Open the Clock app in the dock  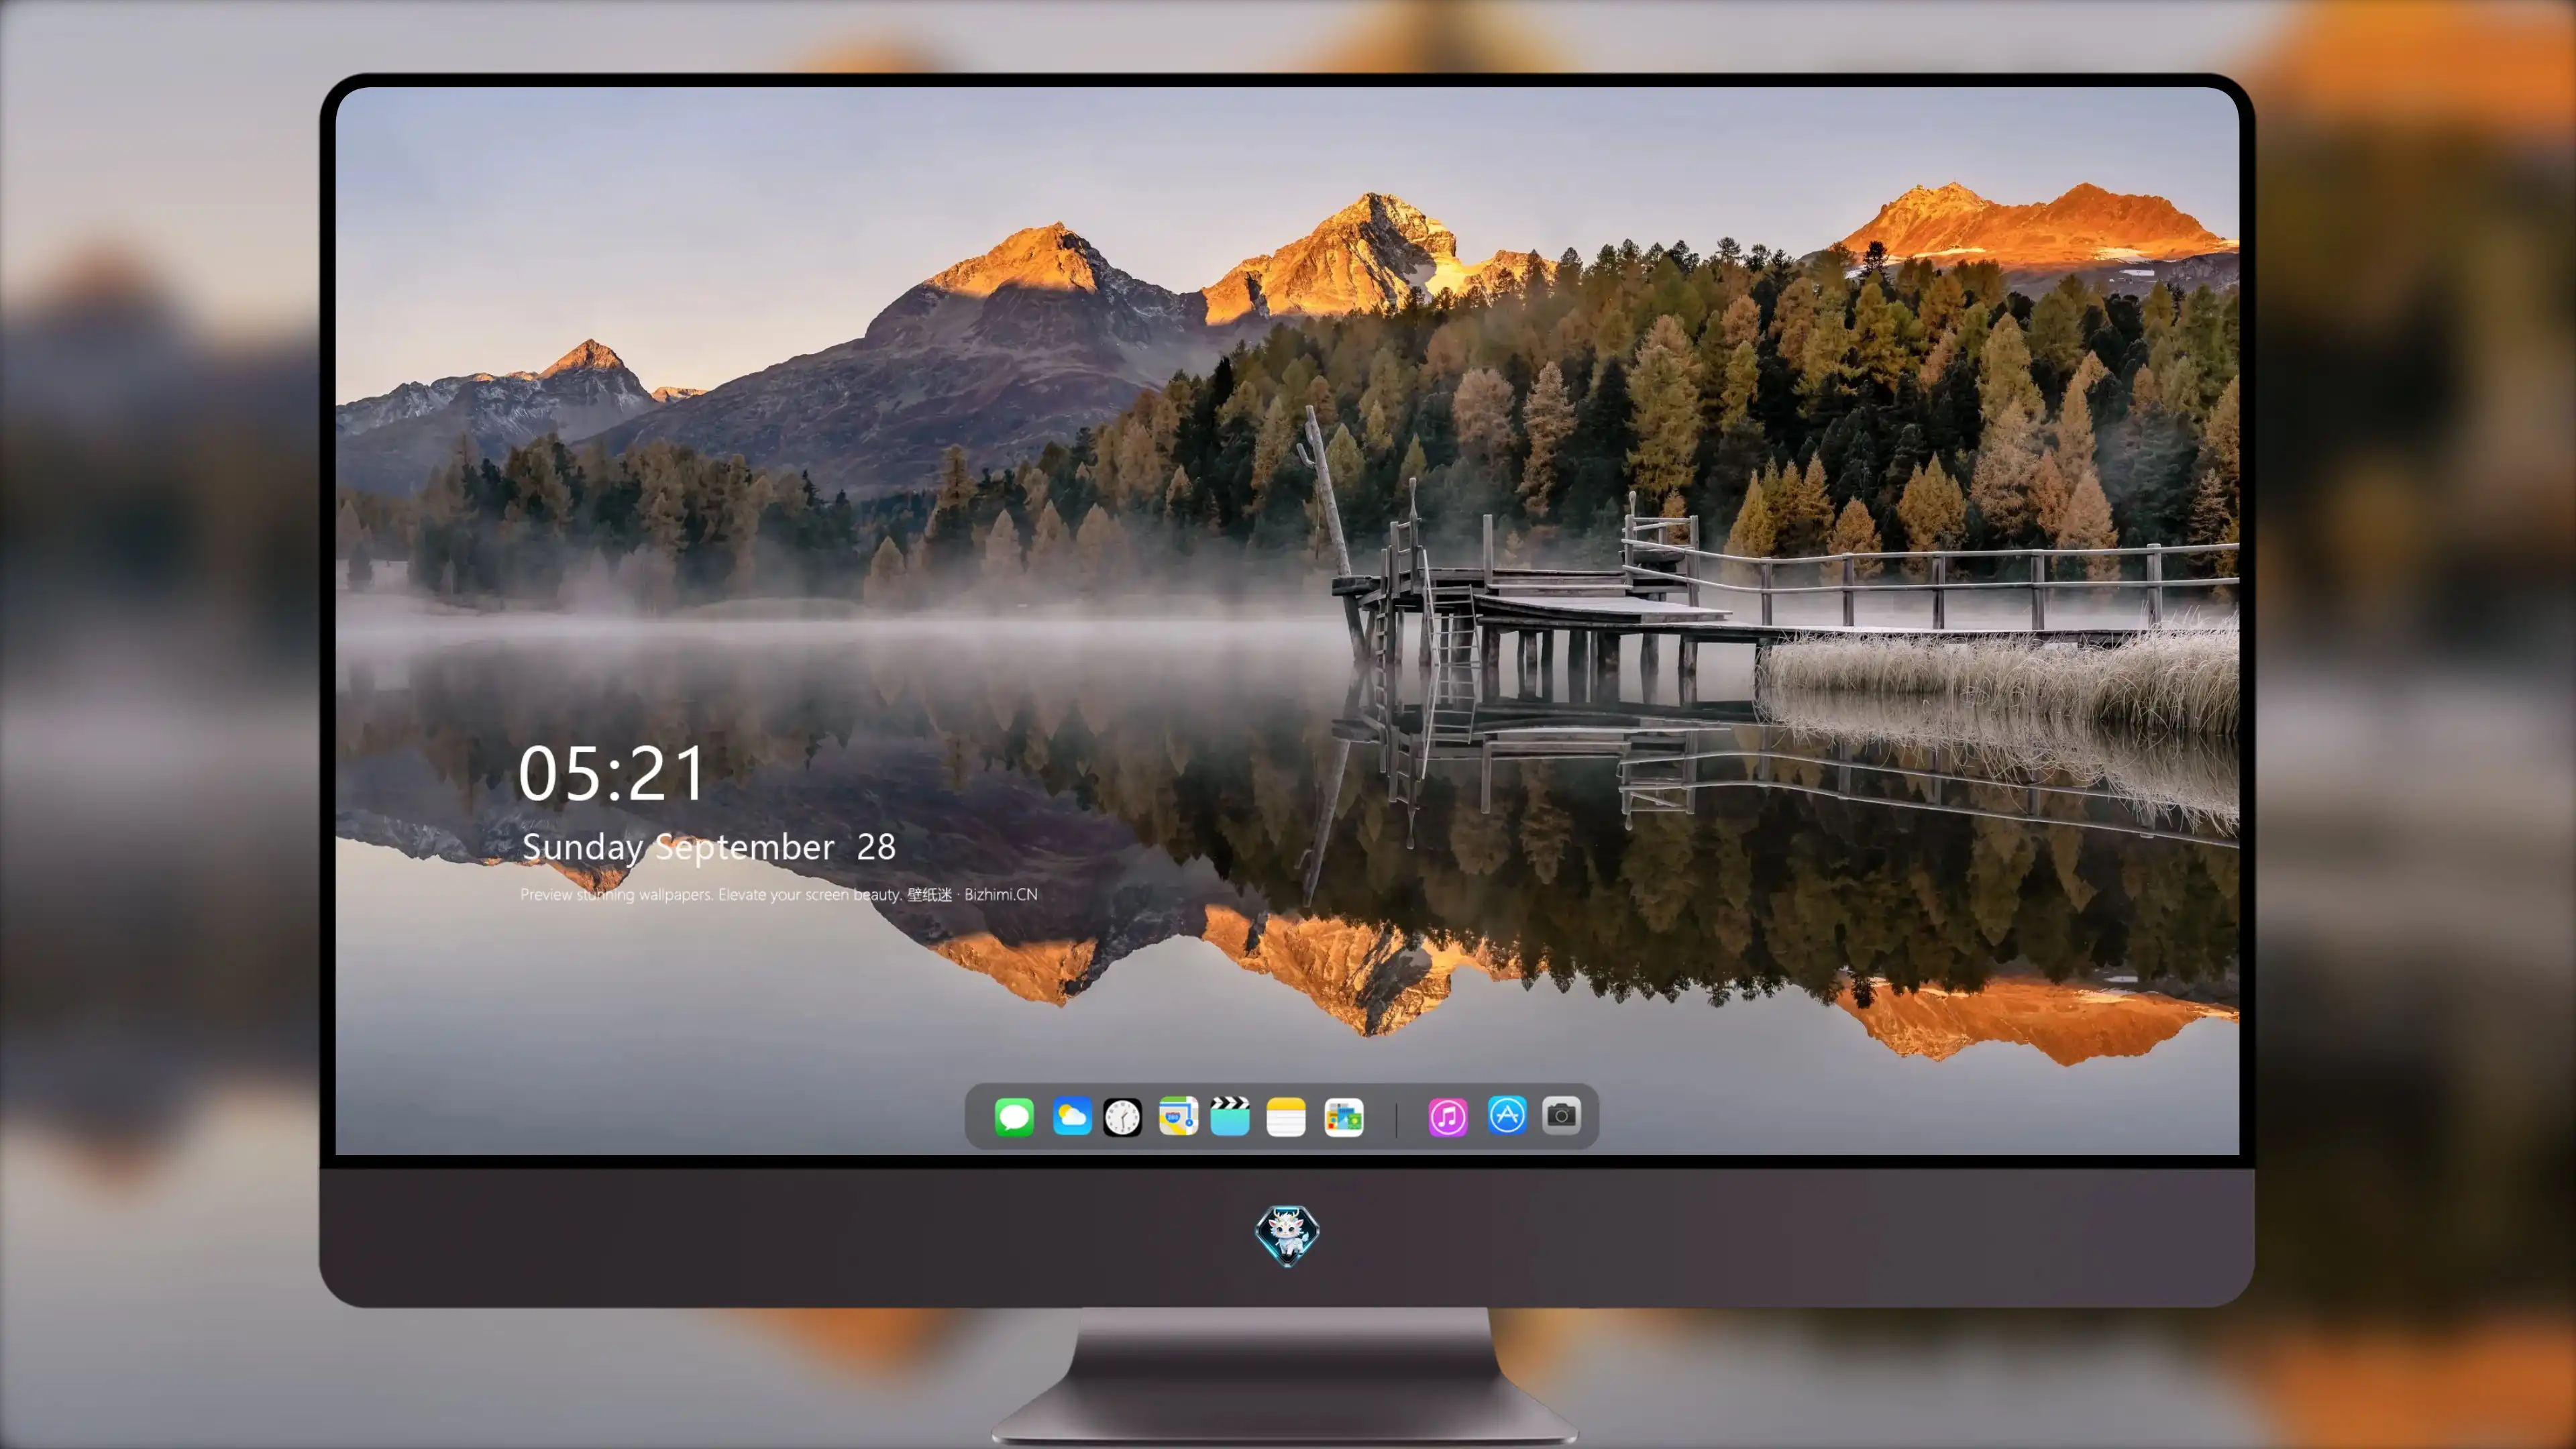(x=1122, y=1117)
